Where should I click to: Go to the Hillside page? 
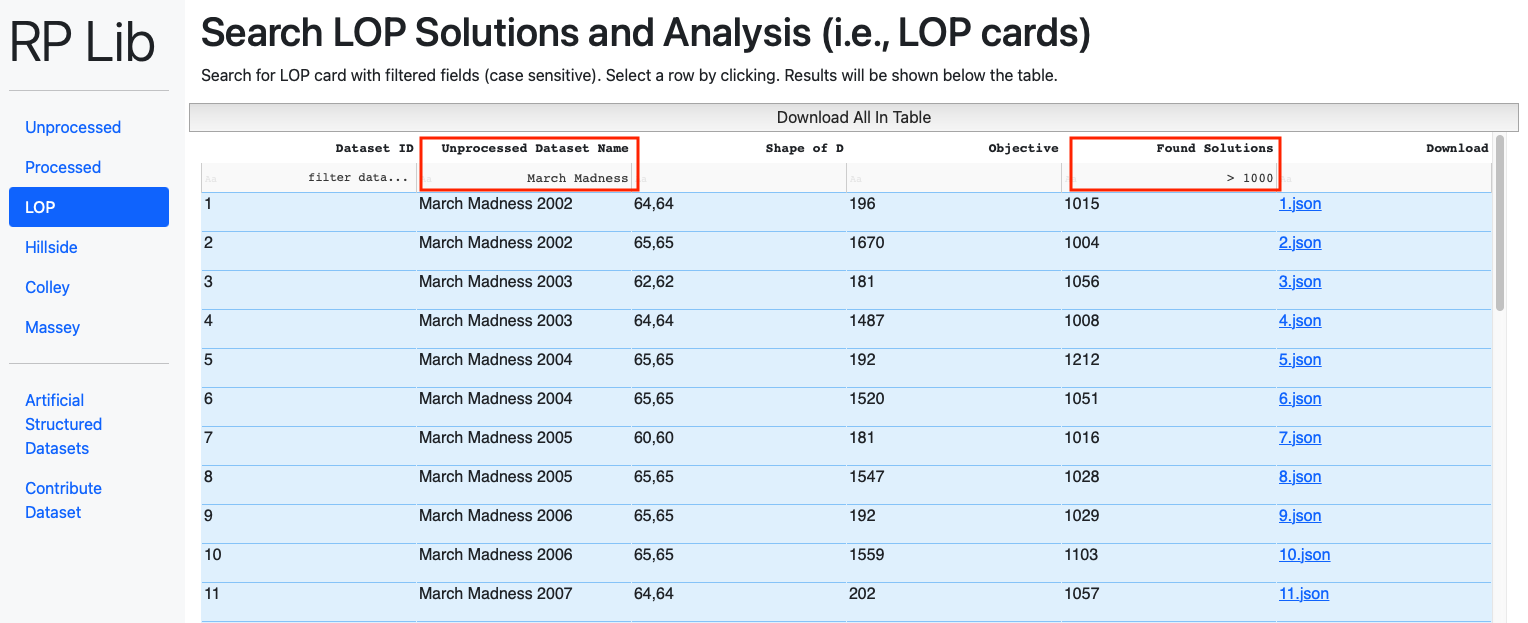51,247
